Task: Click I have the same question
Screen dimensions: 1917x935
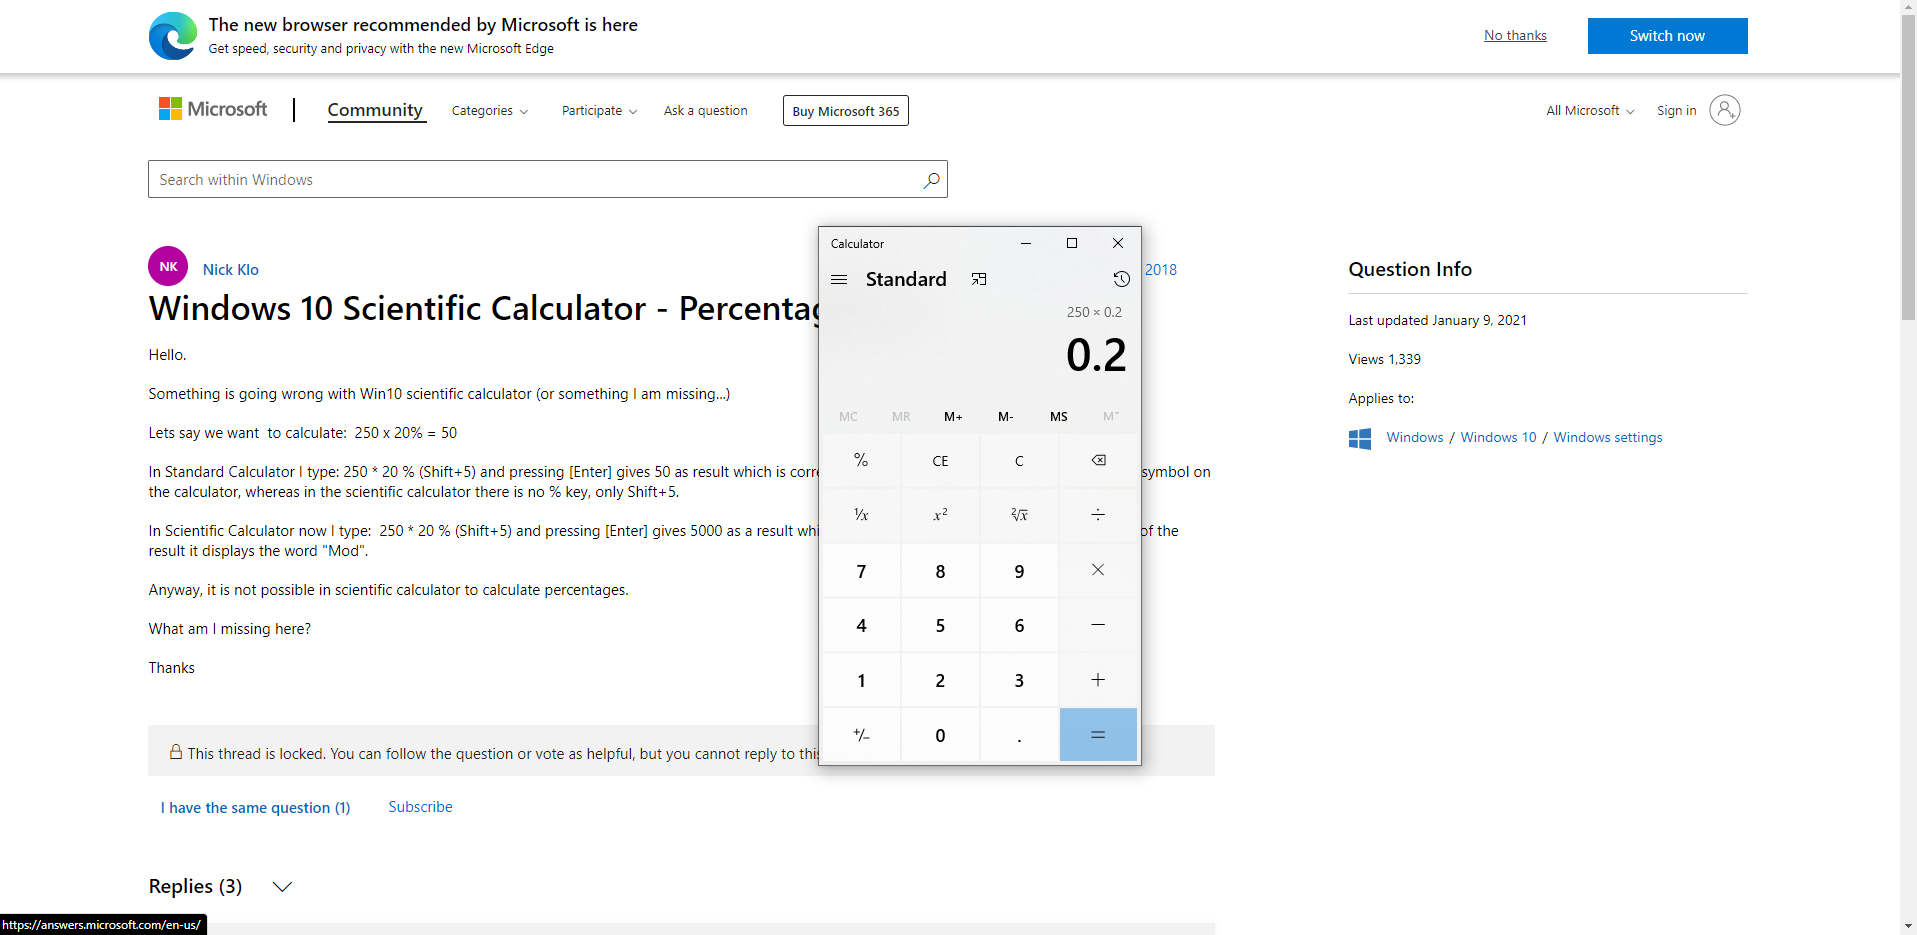Action: tap(256, 808)
